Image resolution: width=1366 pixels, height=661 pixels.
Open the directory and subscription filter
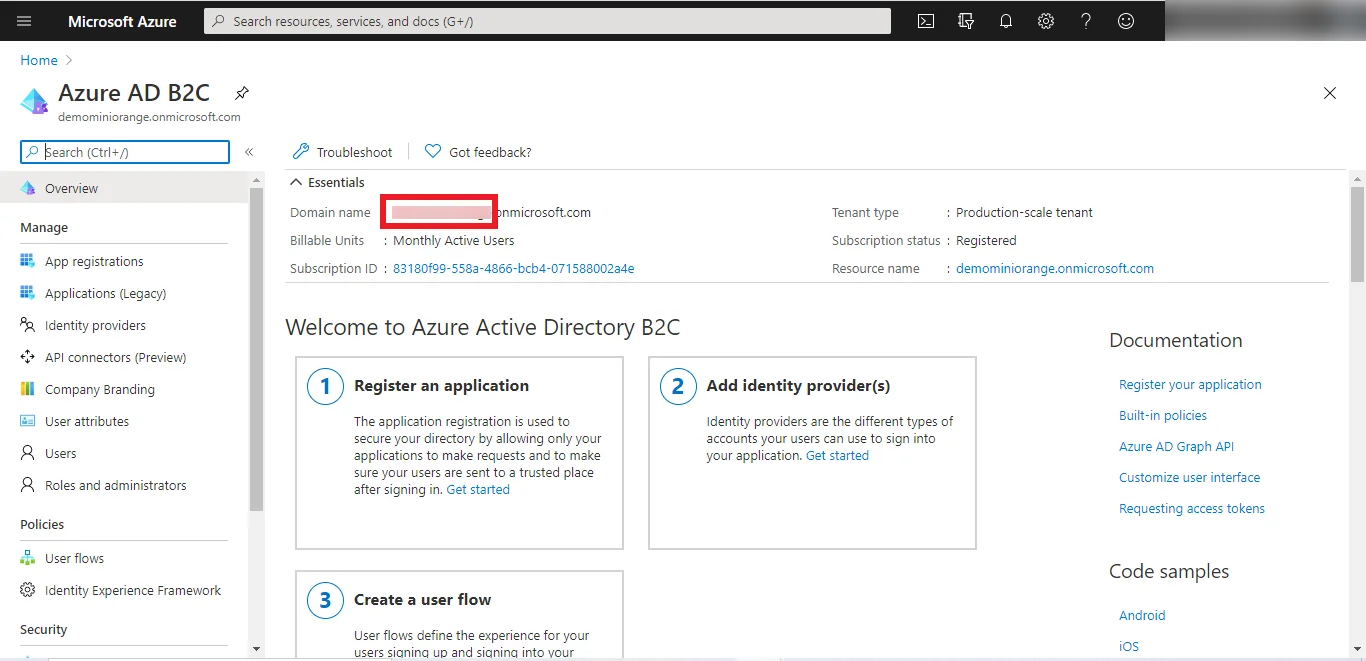(966, 20)
